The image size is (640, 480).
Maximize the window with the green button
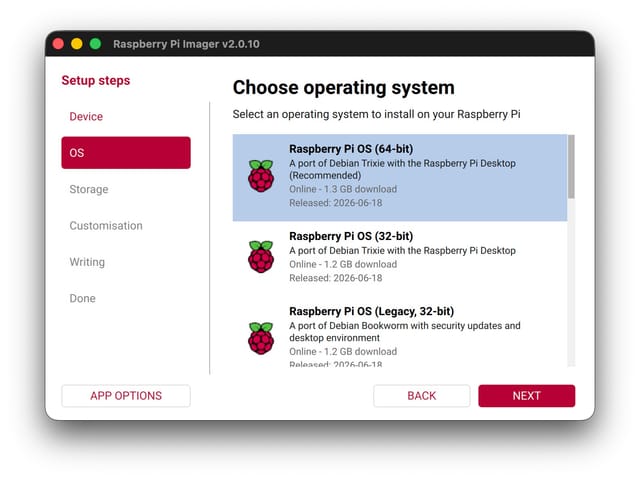[x=96, y=44]
